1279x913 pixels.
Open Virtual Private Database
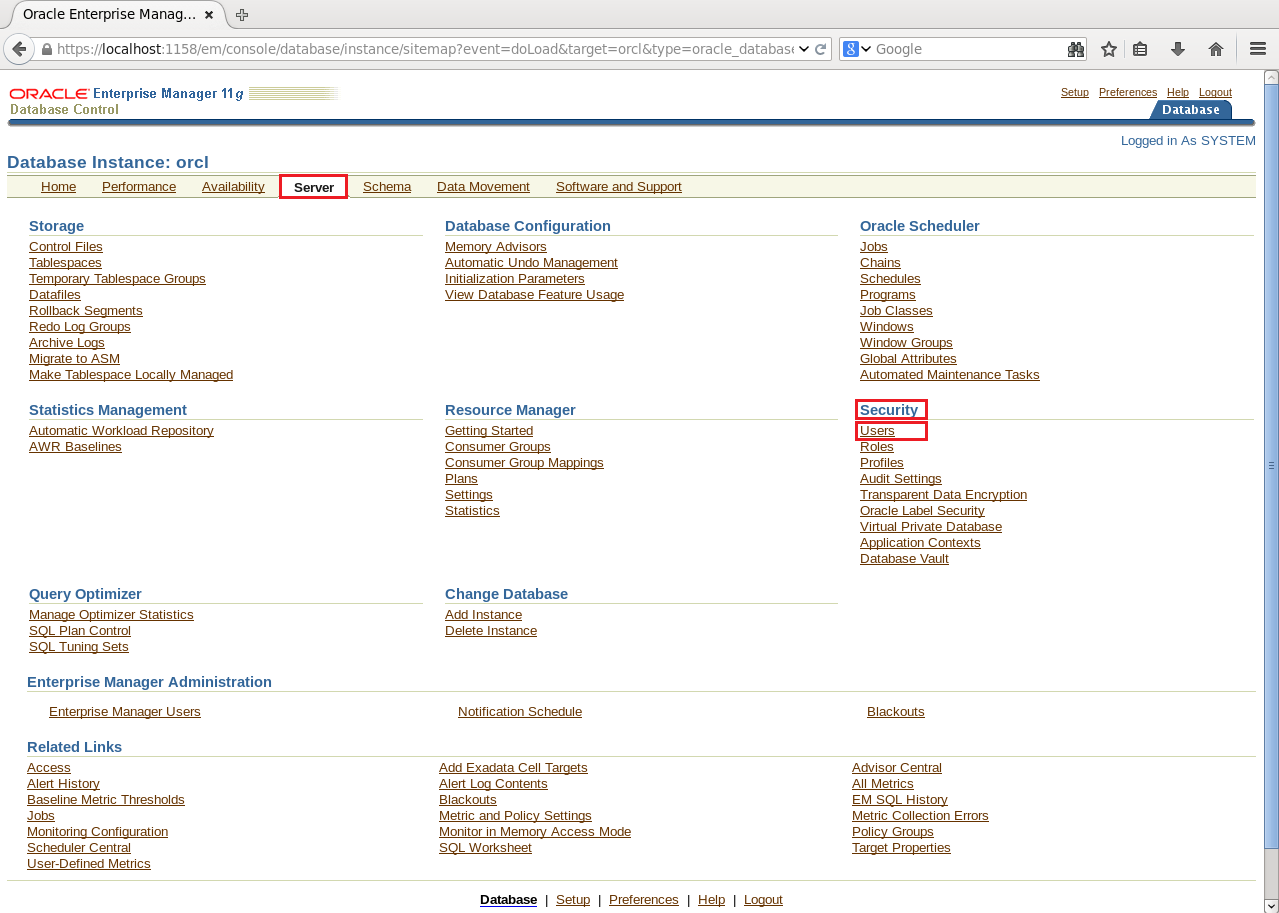[x=931, y=527]
